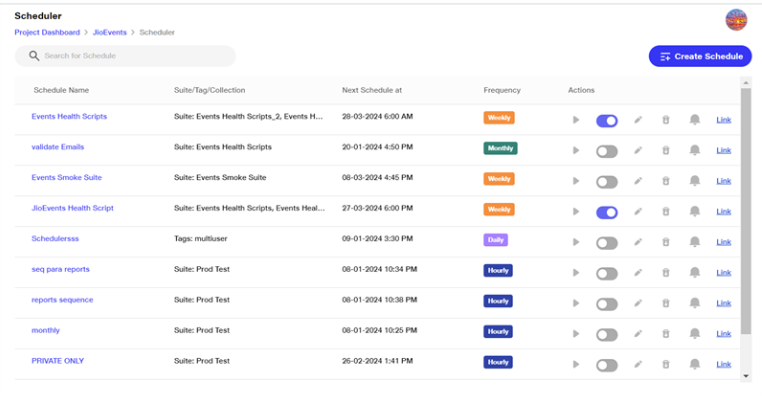Image resolution: width=762 pixels, height=396 pixels.
Task: Edit the Schedulersss schedule
Action: [x=638, y=242]
